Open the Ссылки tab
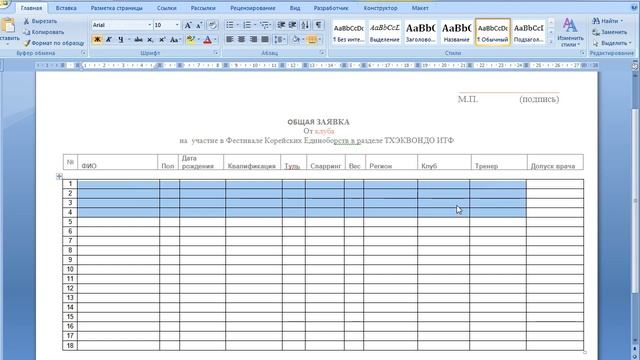The image size is (640, 360). click(167, 8)
